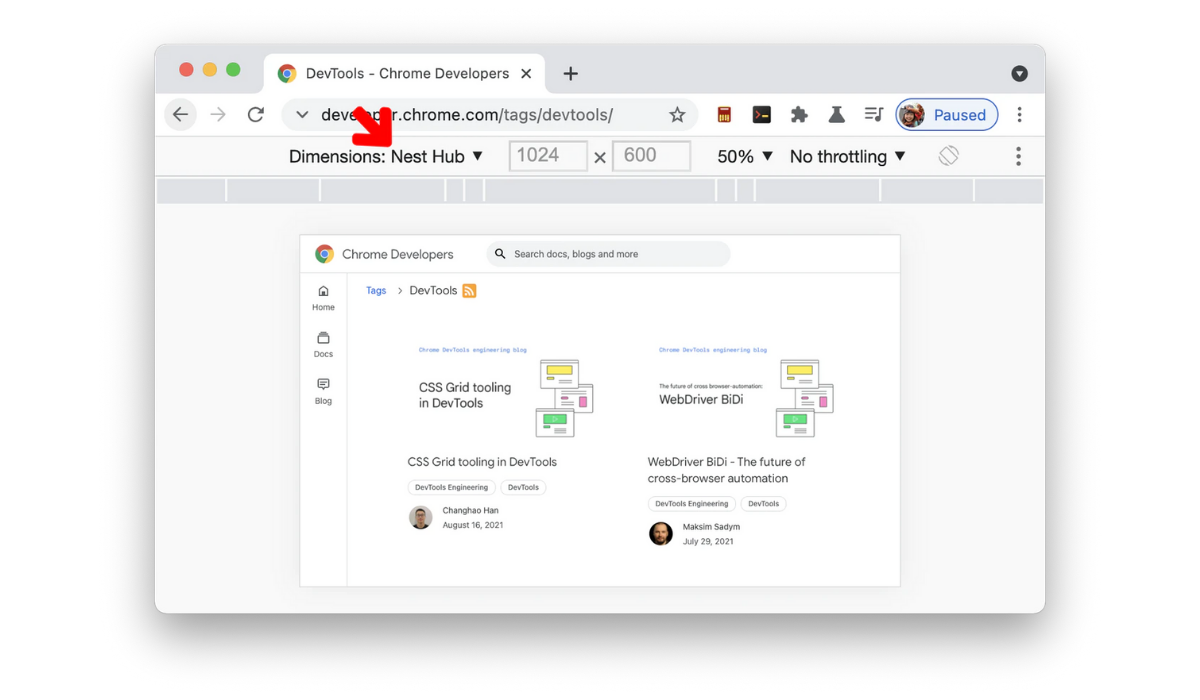Click the forward navigation arrow
Viewport: 1200px width, 700px height.
tap(218, 115)
